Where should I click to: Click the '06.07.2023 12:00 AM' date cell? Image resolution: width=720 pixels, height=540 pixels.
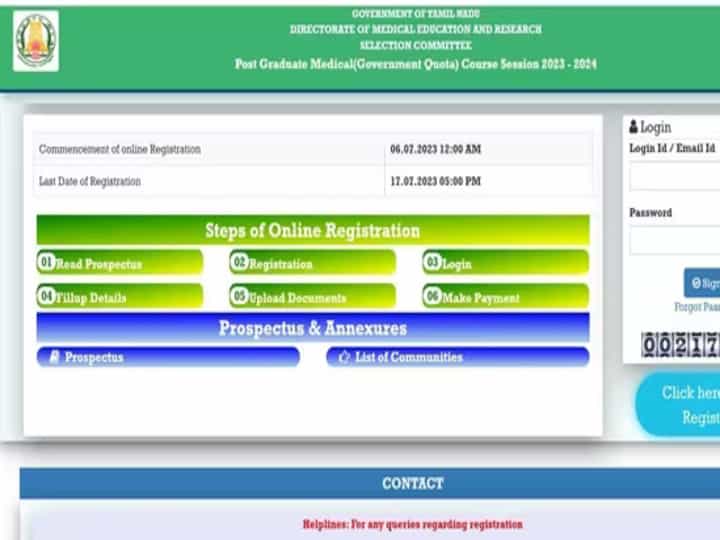pyautogui.click(x=435, y=149)
